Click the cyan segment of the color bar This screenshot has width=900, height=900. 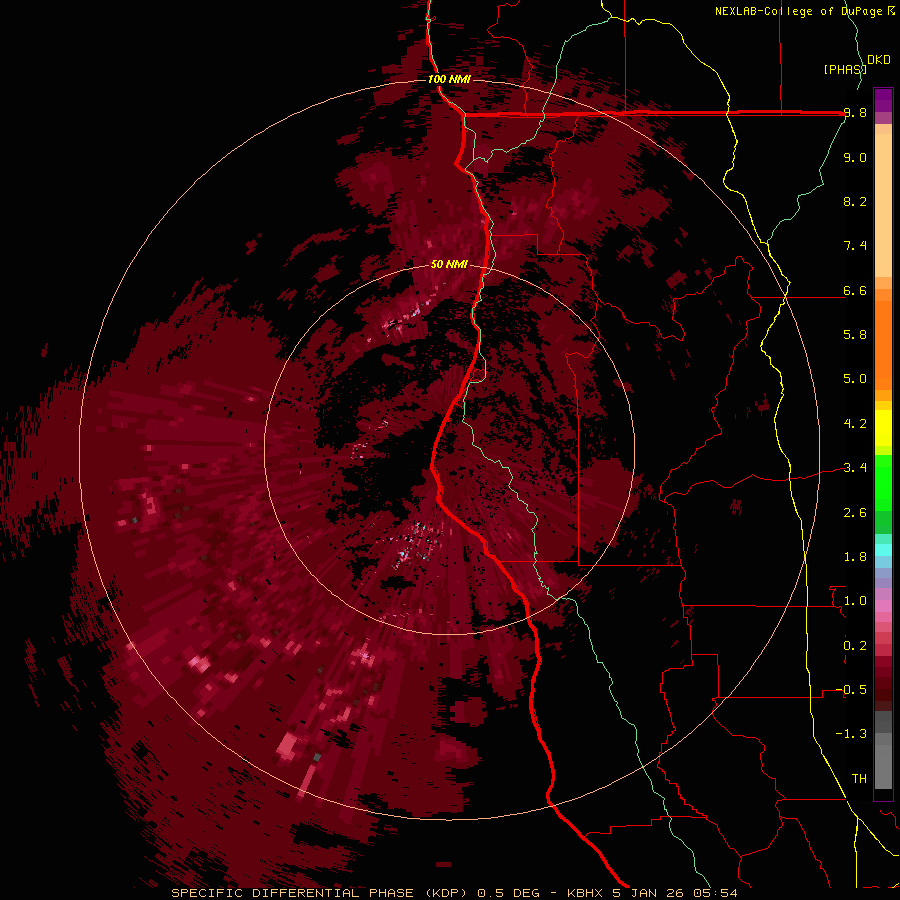(x=883, y=550)
